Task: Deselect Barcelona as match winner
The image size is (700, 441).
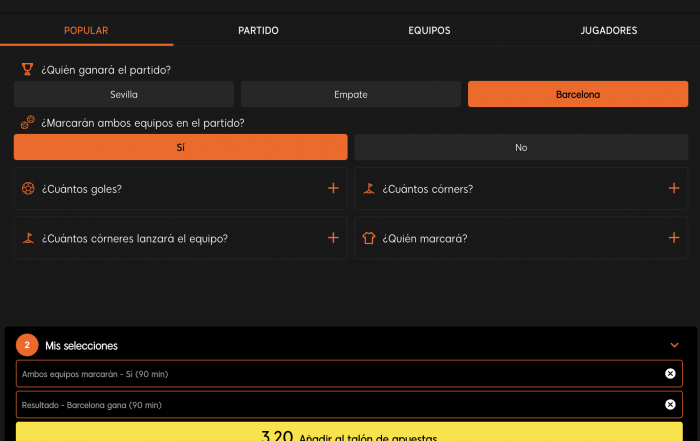Action: (578, 94)
